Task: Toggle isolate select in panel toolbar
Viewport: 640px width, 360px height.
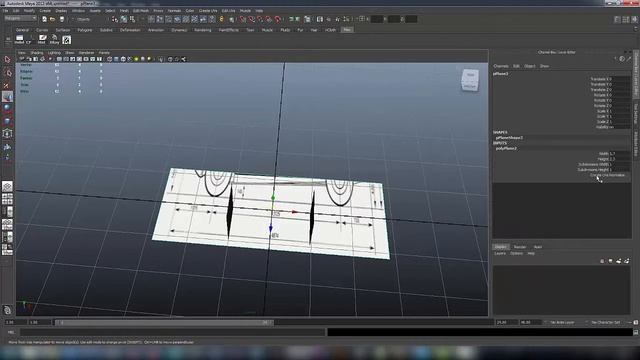Action: (x=161, y=59)
